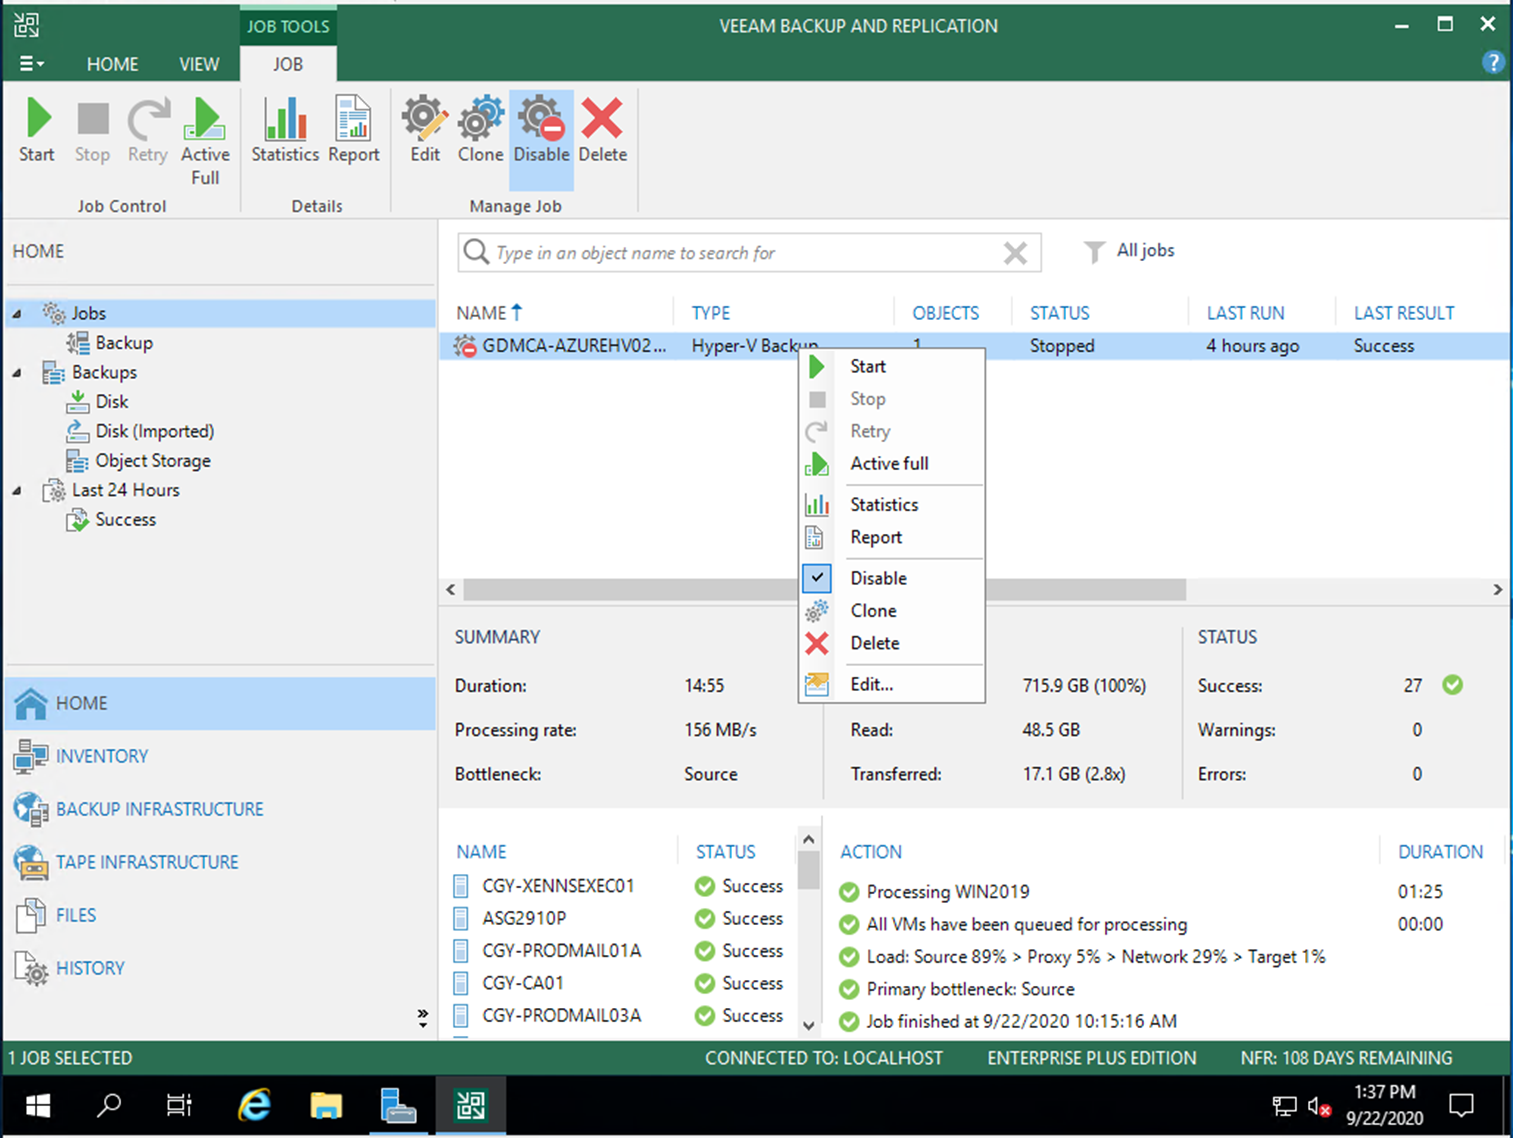This screenshot has height=1138, width=1513.
Task: Select the JOB ribbon tab
Action: coord(288,64)
